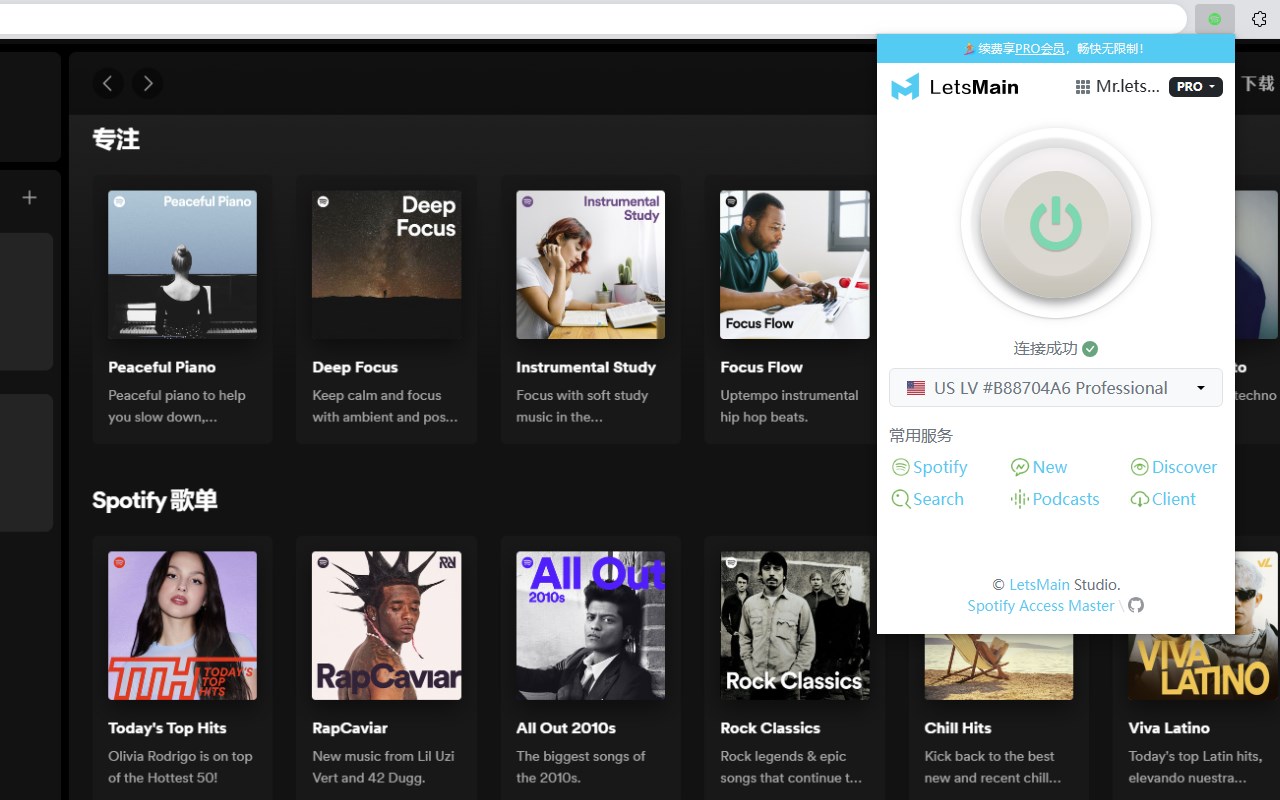This screenshot has width=1280, height=800.
Task: Open the Today's Top Hits cover
Action: tap(182, 626)
